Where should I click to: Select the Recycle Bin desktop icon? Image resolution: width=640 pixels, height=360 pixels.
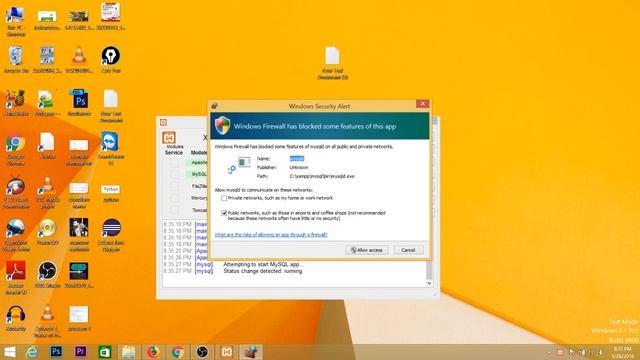(x=16, y=60)
